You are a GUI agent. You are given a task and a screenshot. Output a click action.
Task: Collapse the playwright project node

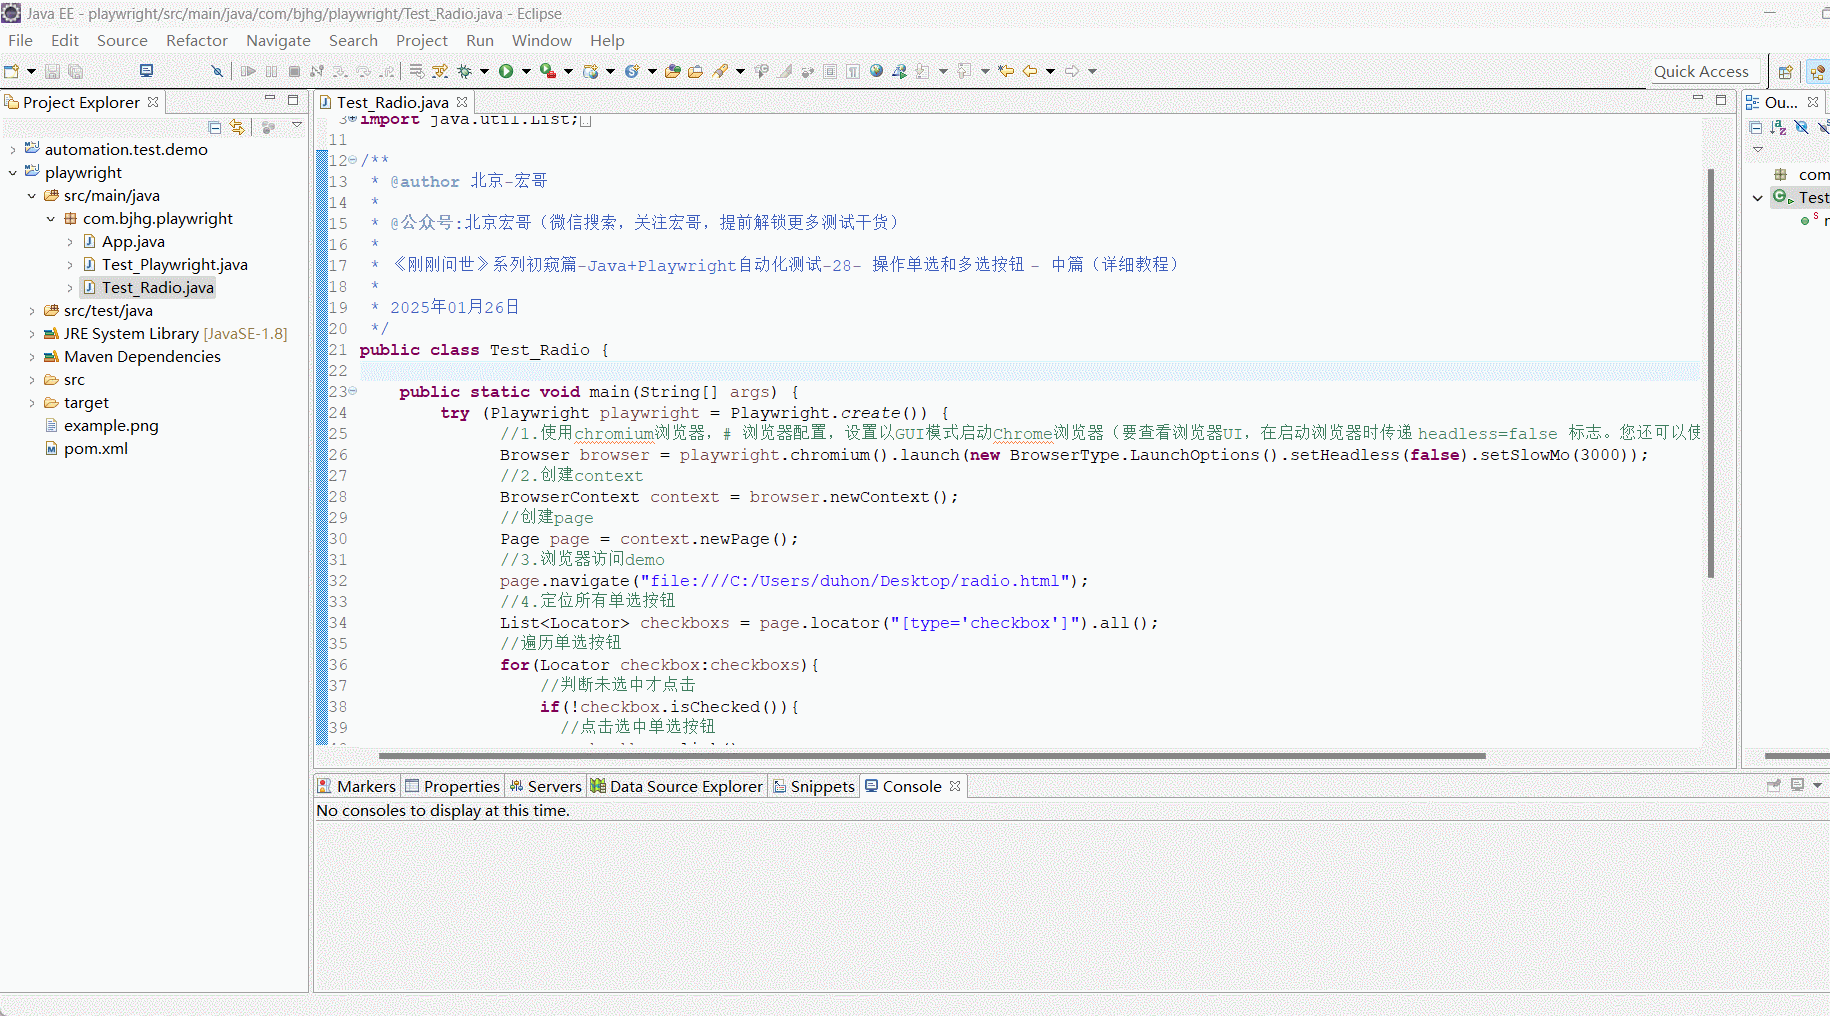pyautogui.click(x=12, y=173)
